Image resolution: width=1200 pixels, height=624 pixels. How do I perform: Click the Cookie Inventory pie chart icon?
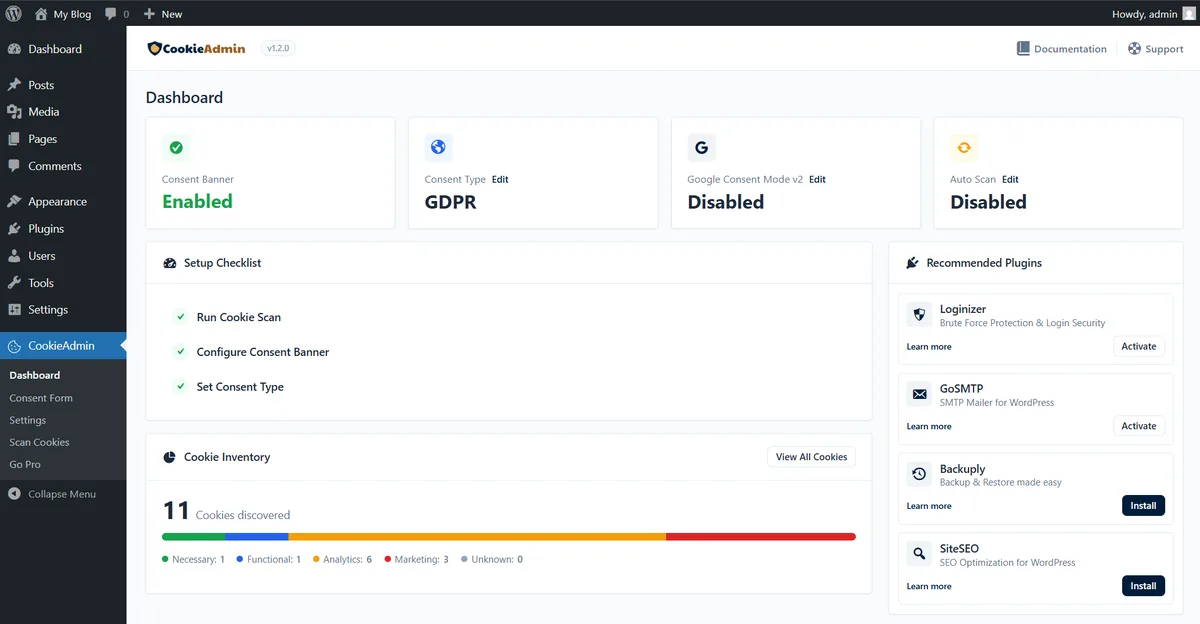[169, 457]
